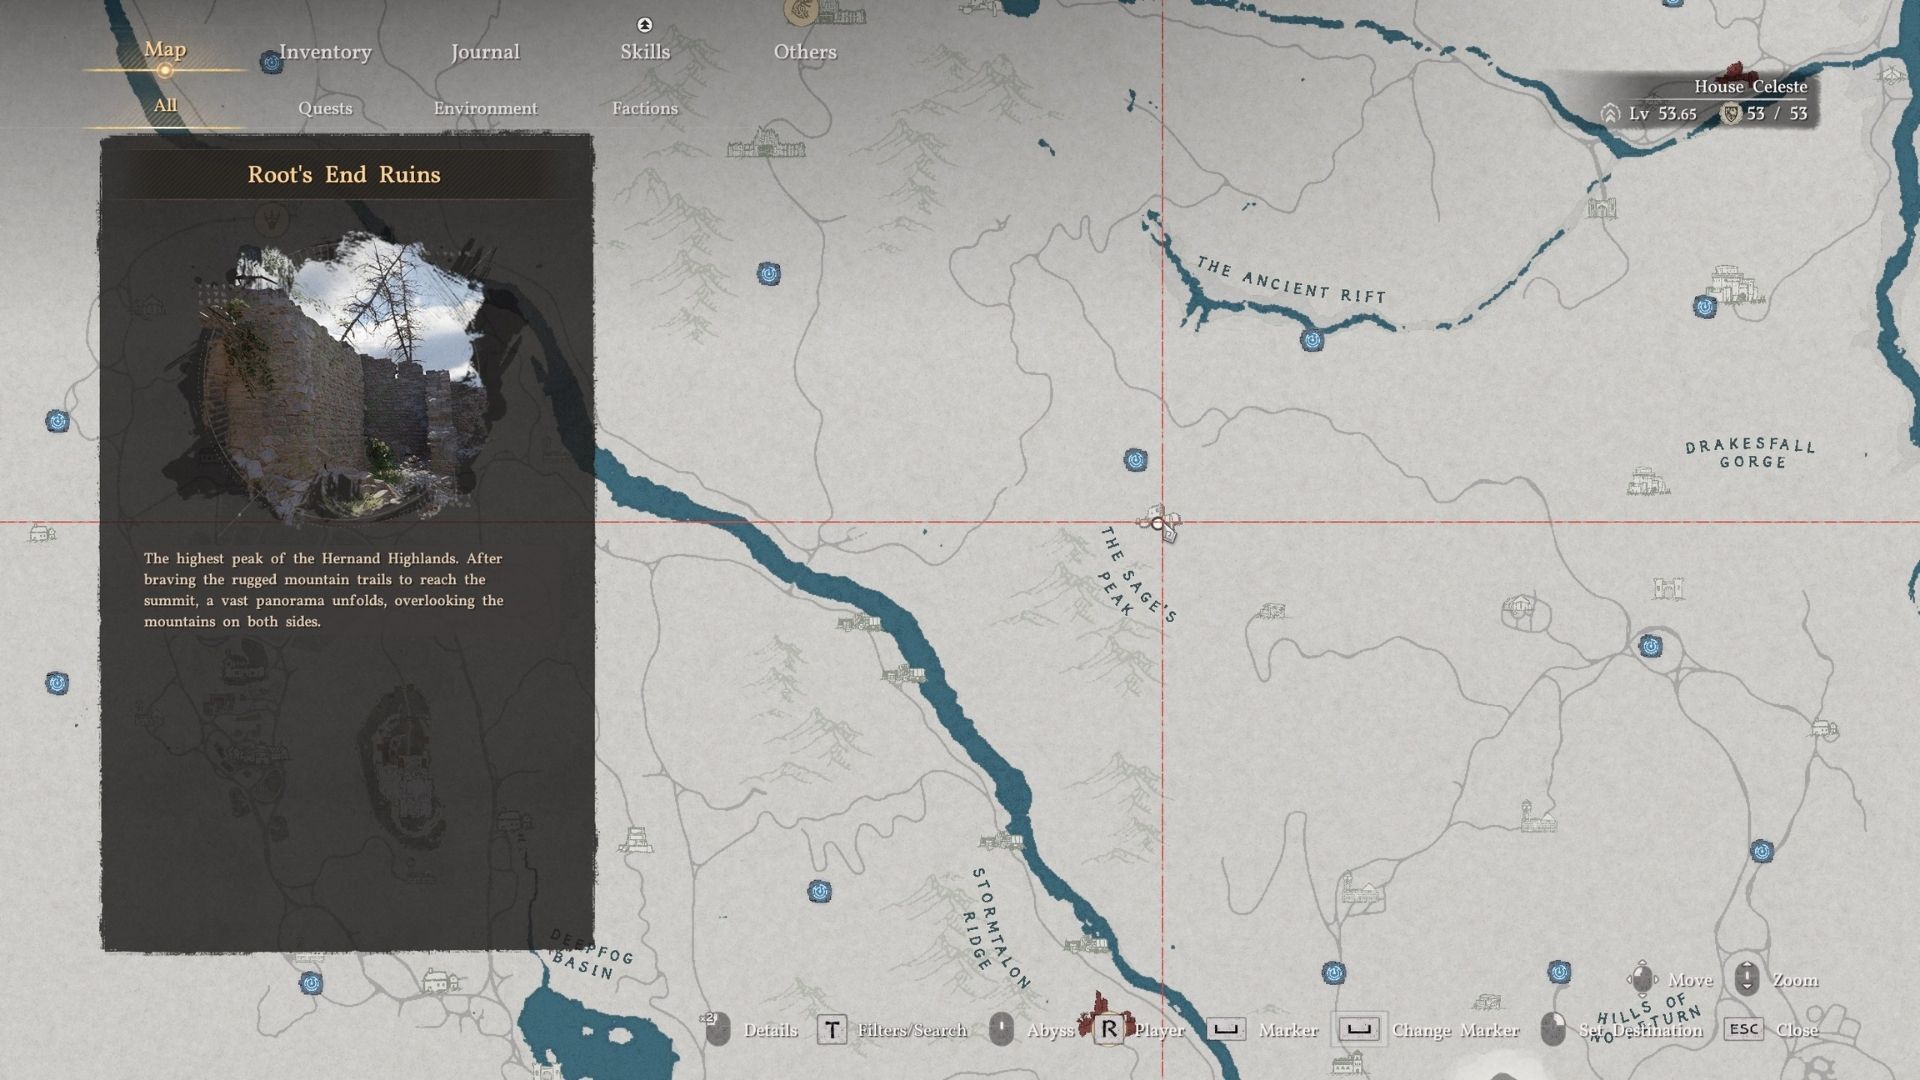Click the Drakesfall Gorge map label

(1750, 453)
